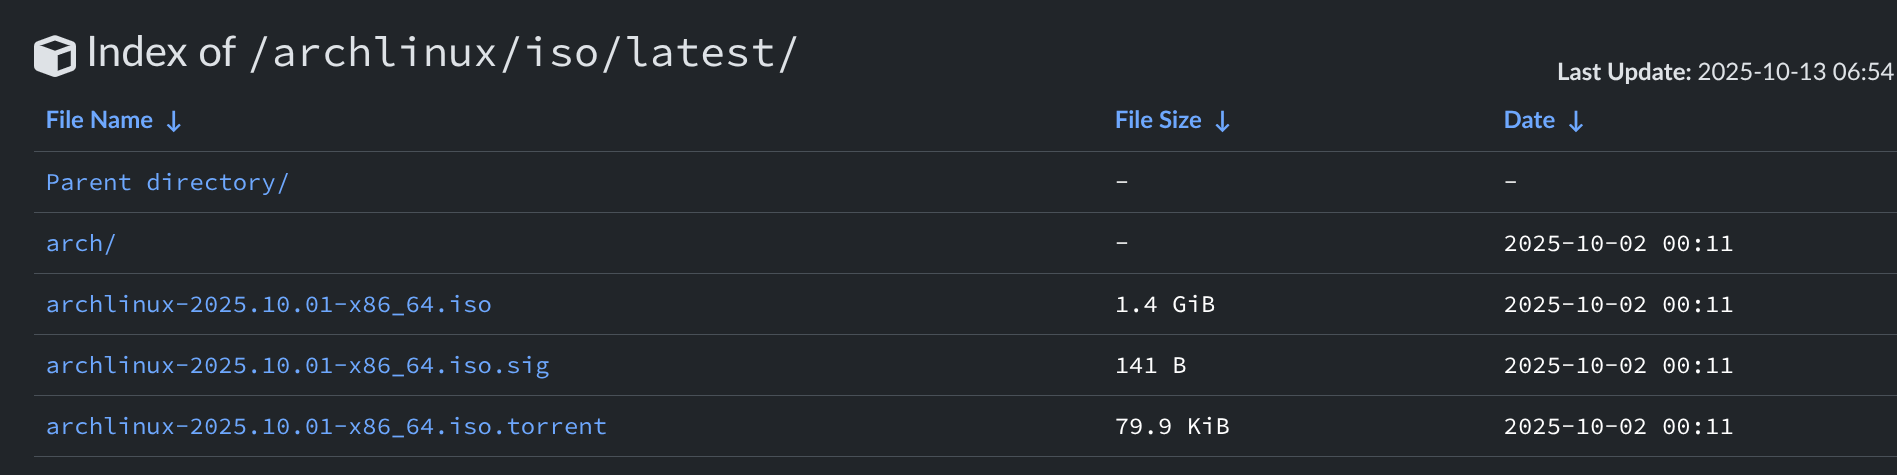The image size is (1897, 475).
Task: Download archlinux-2025.10.01-x86_64.iso file
Action: click(x=268, y=304)
